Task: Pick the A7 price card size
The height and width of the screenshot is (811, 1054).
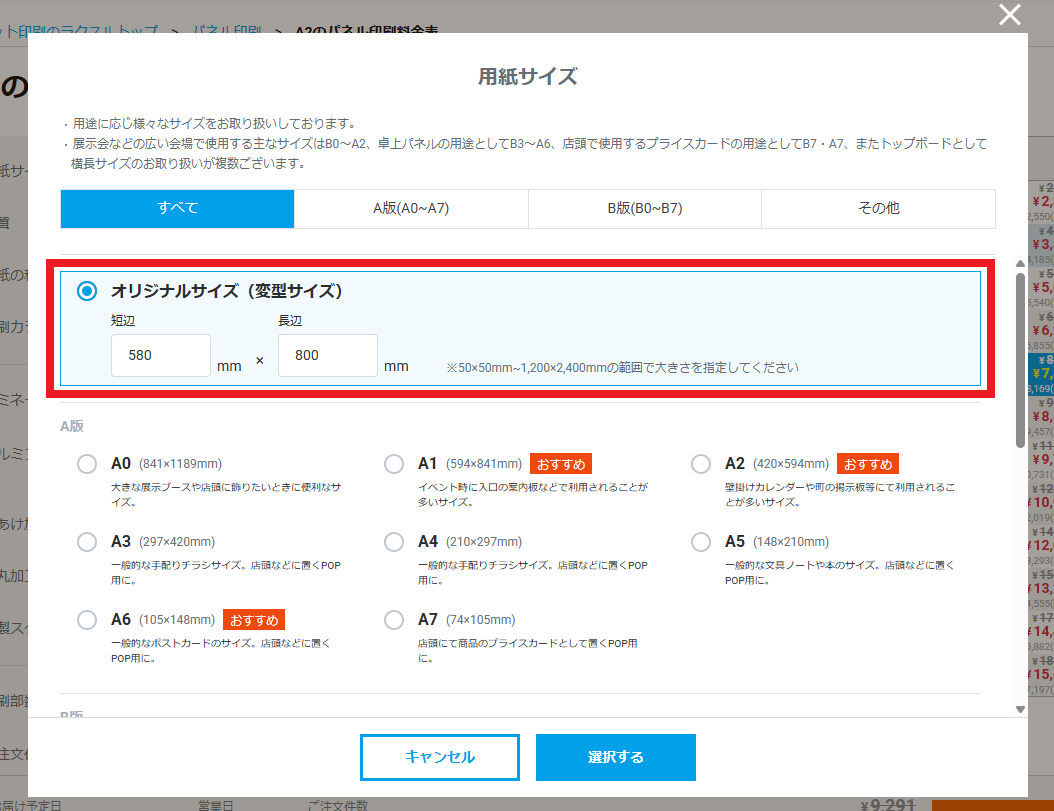Action: tap(394, 619)
